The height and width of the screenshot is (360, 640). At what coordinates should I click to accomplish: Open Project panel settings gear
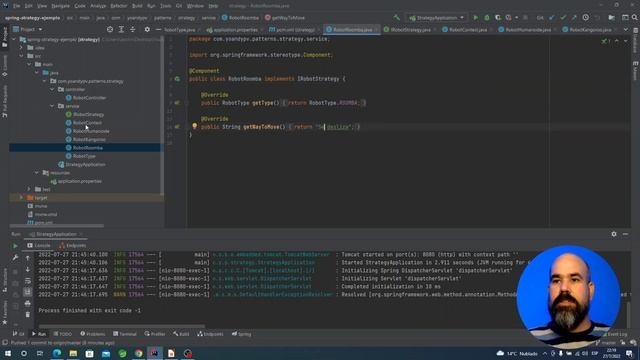[147, 29]
